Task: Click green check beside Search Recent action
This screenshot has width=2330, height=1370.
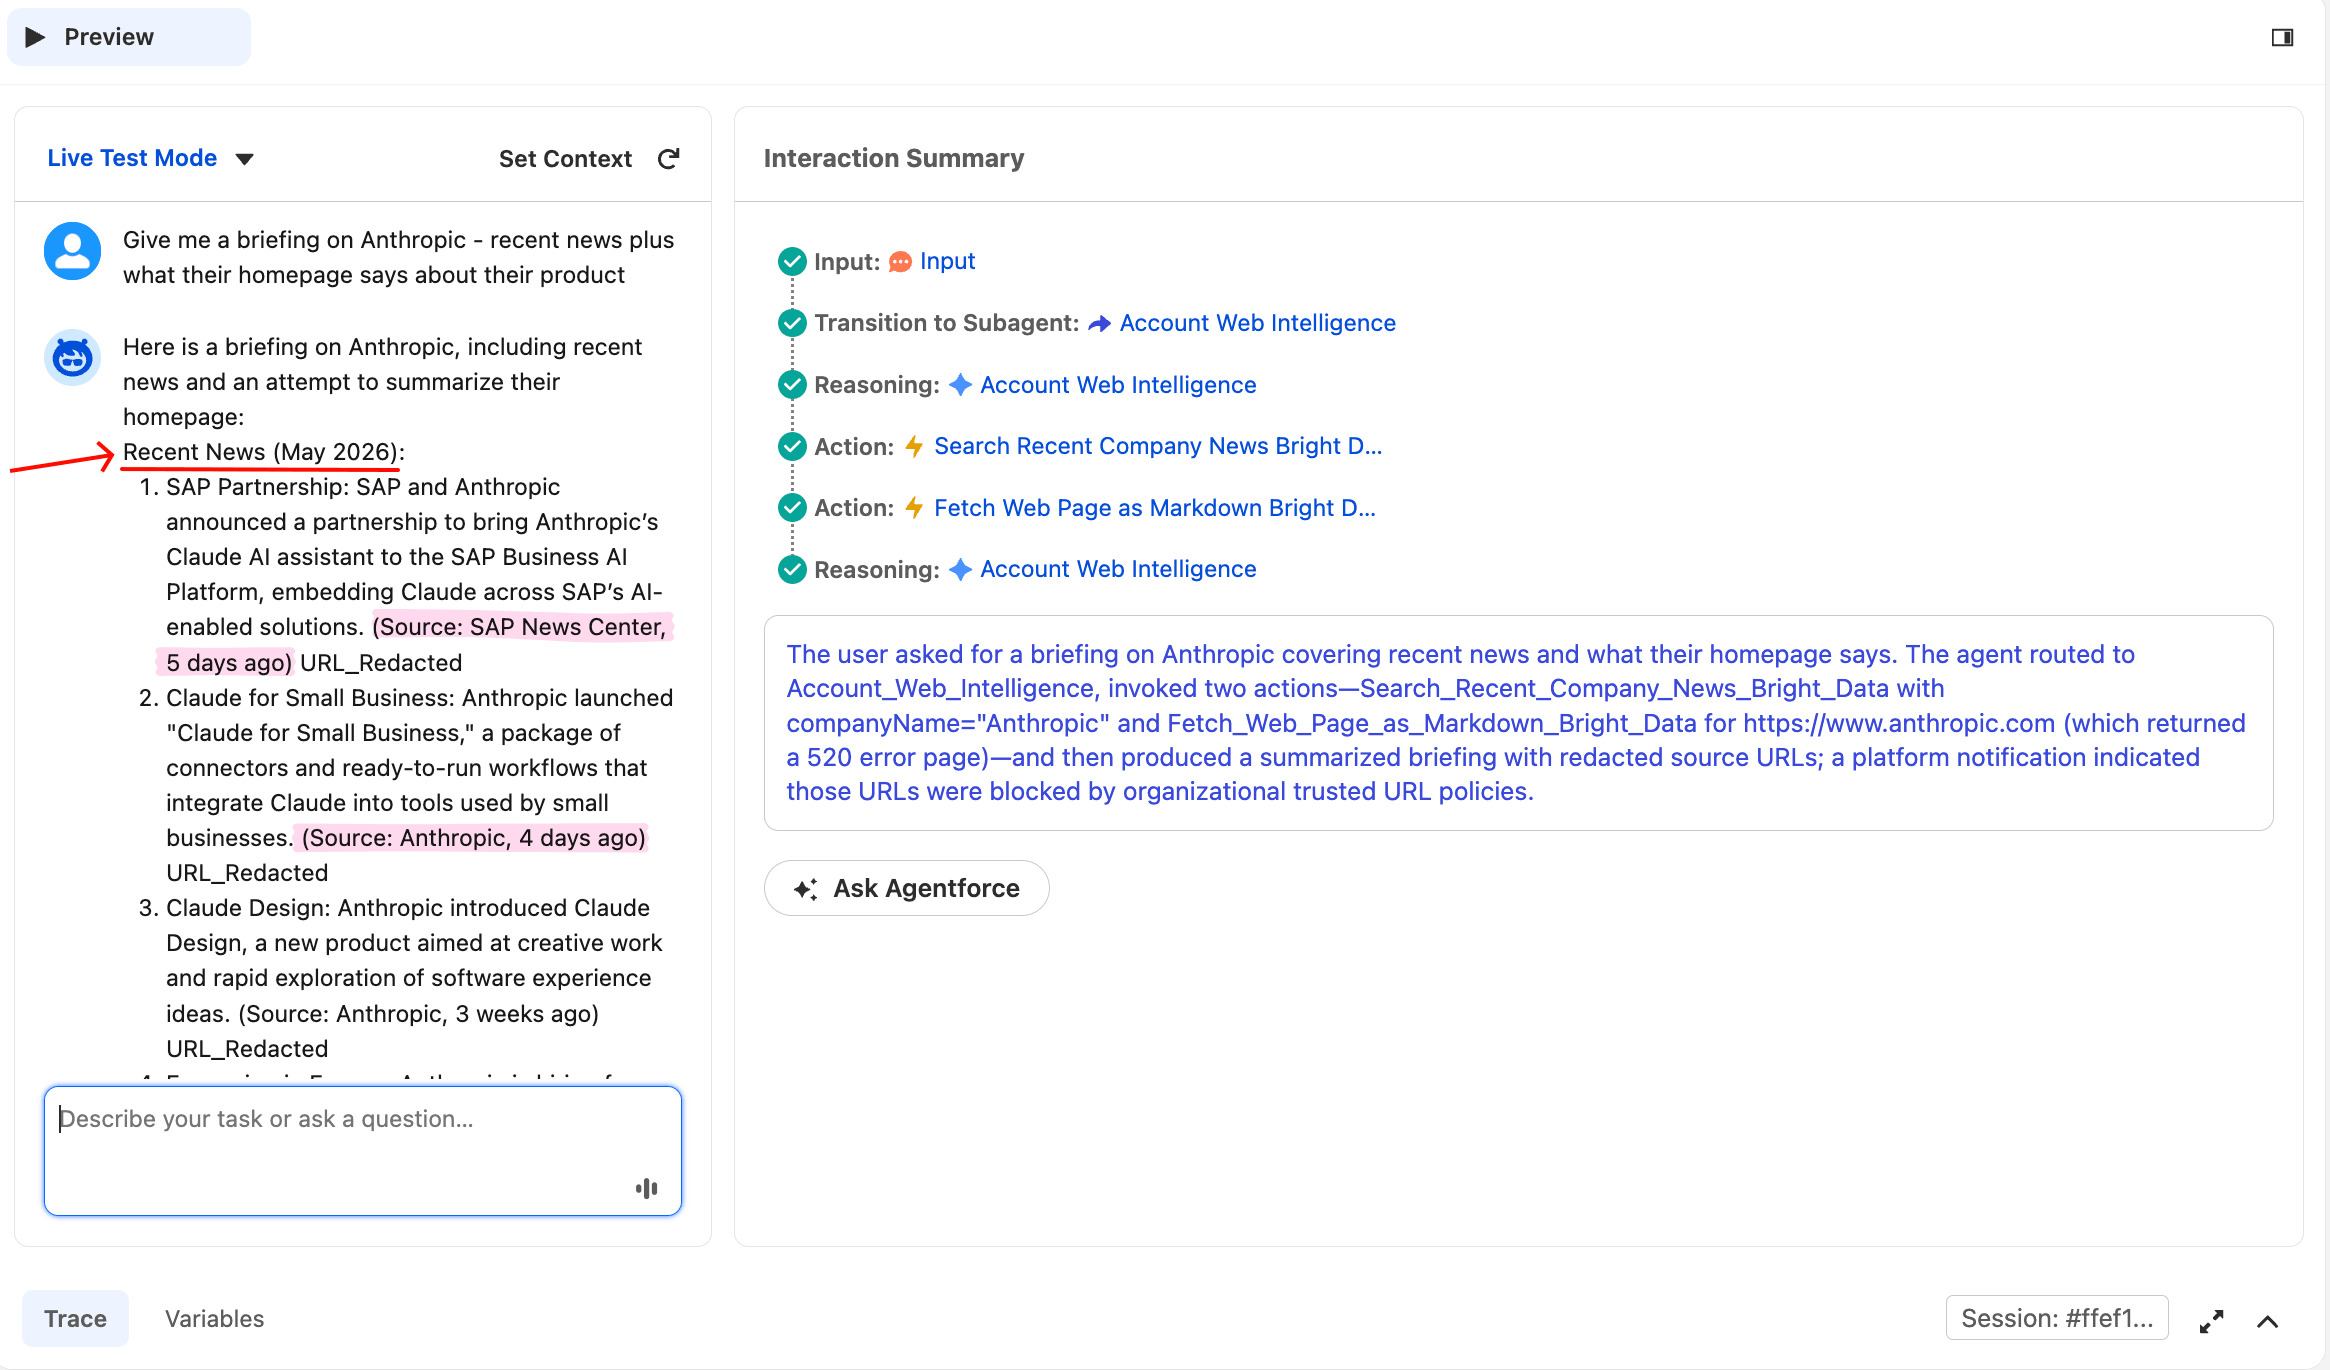Action: tap(792, 446)
